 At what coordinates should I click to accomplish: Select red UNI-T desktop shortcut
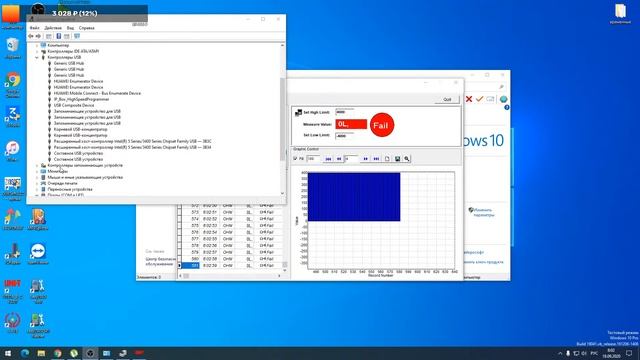coord(13,291)
